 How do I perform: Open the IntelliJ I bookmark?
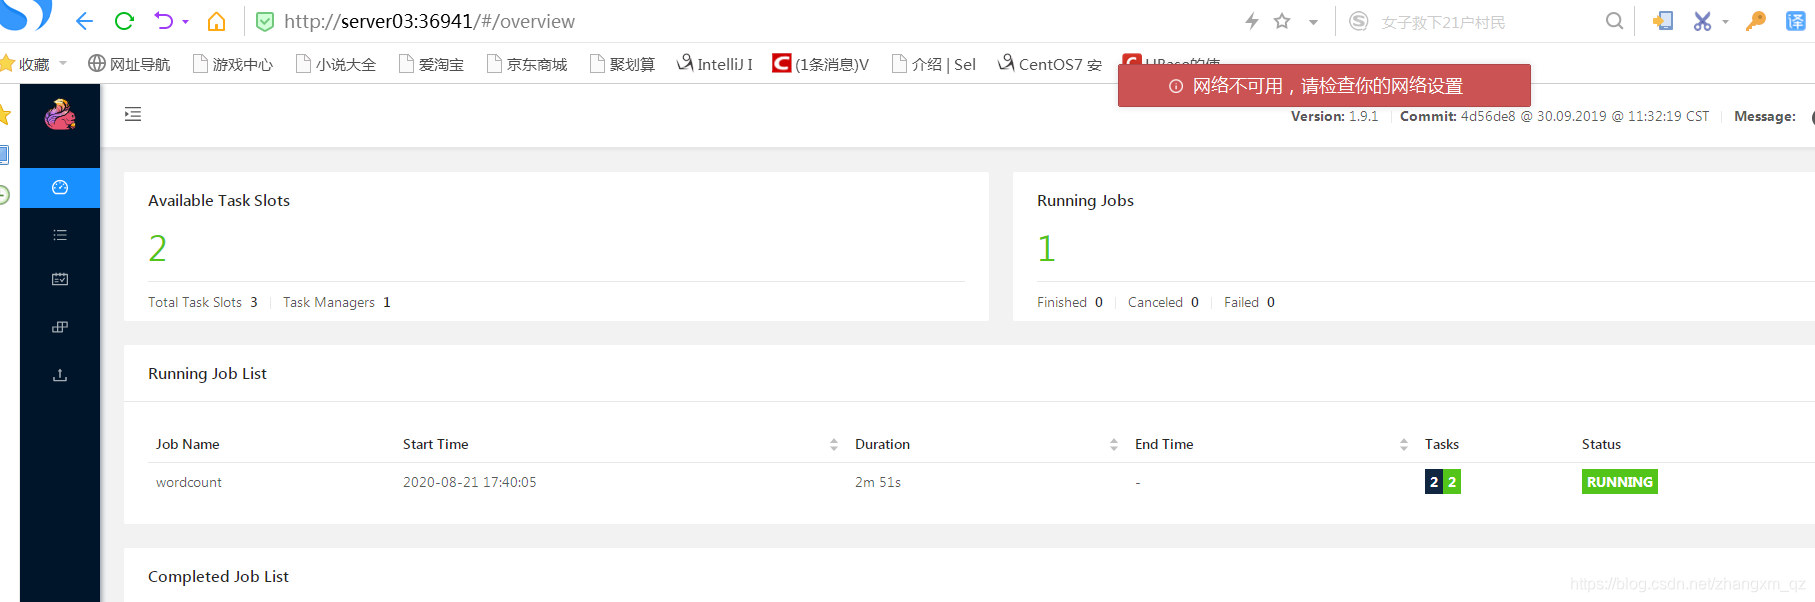(715, 64)
